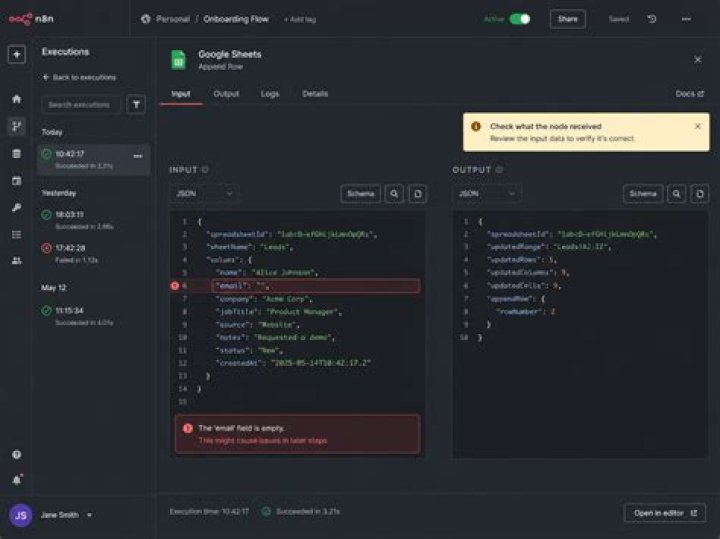The image size is (720, 539).
Task: Search within the INPUT panel
Action: tap(394, 194)
